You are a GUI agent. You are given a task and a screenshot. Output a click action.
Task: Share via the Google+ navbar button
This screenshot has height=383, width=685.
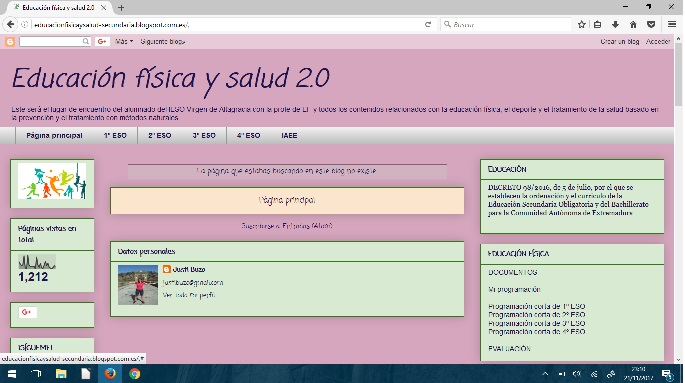(x=102, y=41)
